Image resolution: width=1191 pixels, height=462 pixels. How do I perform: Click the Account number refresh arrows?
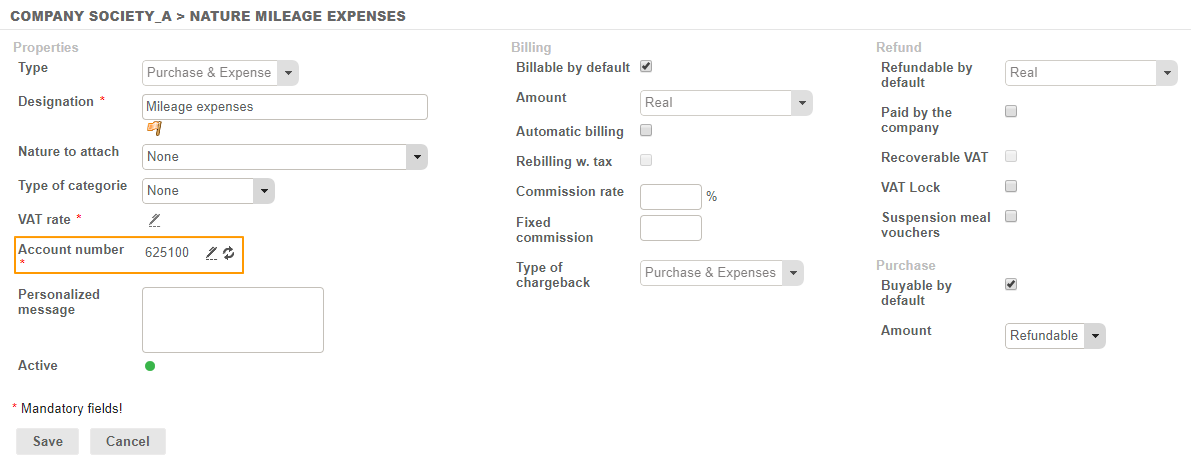click(229, 253)
